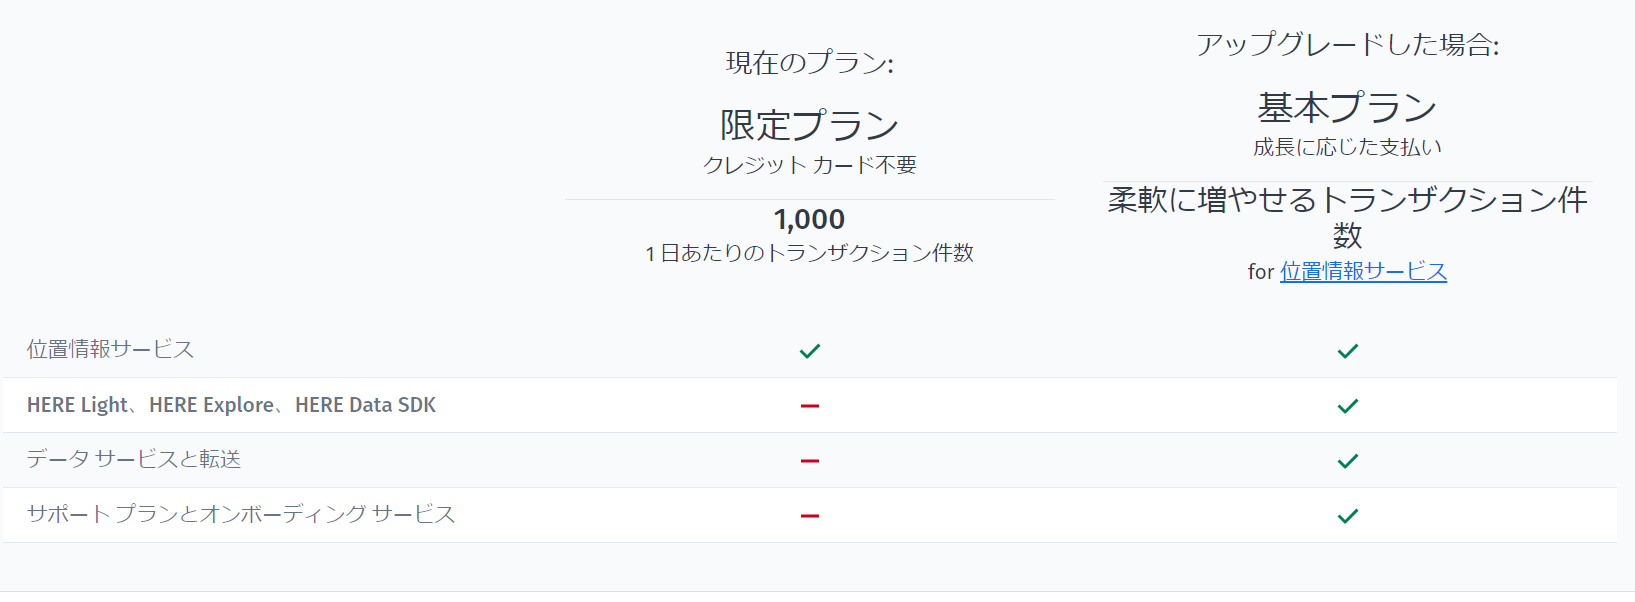Click green checkmark for 位置情報サービス under 基本プラン

pos(1348,351)
